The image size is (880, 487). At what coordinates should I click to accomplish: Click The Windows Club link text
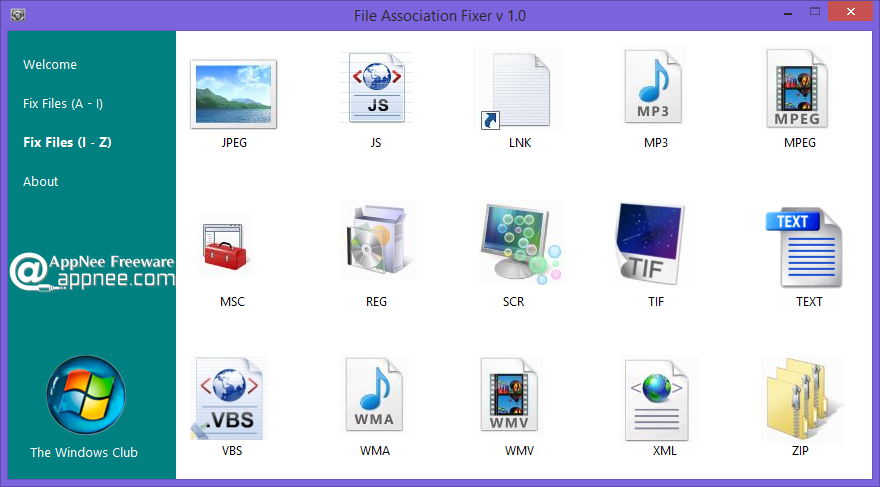click(x=84, y=452)
